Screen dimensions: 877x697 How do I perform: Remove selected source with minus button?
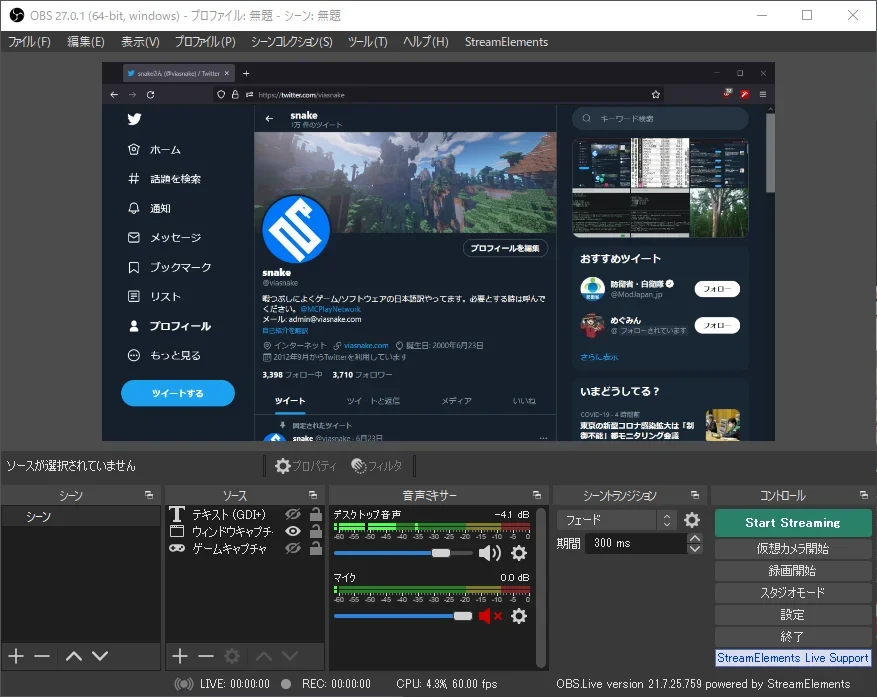click(x=206, y=656)
